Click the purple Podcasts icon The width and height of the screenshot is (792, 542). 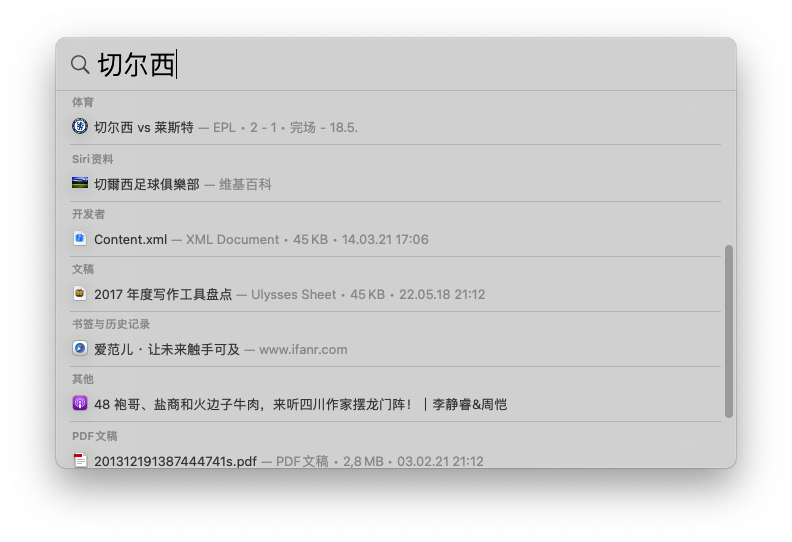tap(80, 403)
